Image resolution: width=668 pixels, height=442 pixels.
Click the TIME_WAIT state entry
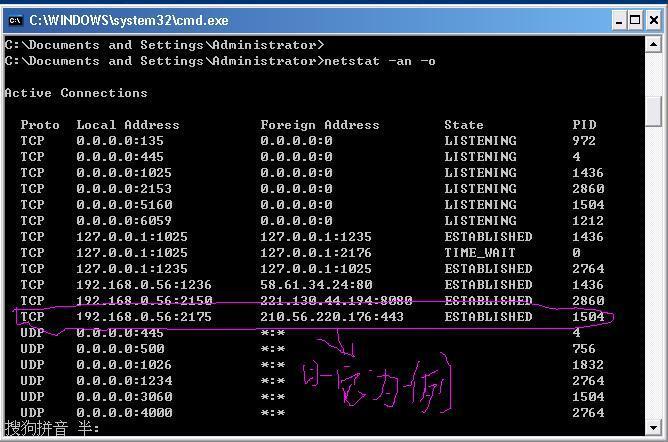480,253
